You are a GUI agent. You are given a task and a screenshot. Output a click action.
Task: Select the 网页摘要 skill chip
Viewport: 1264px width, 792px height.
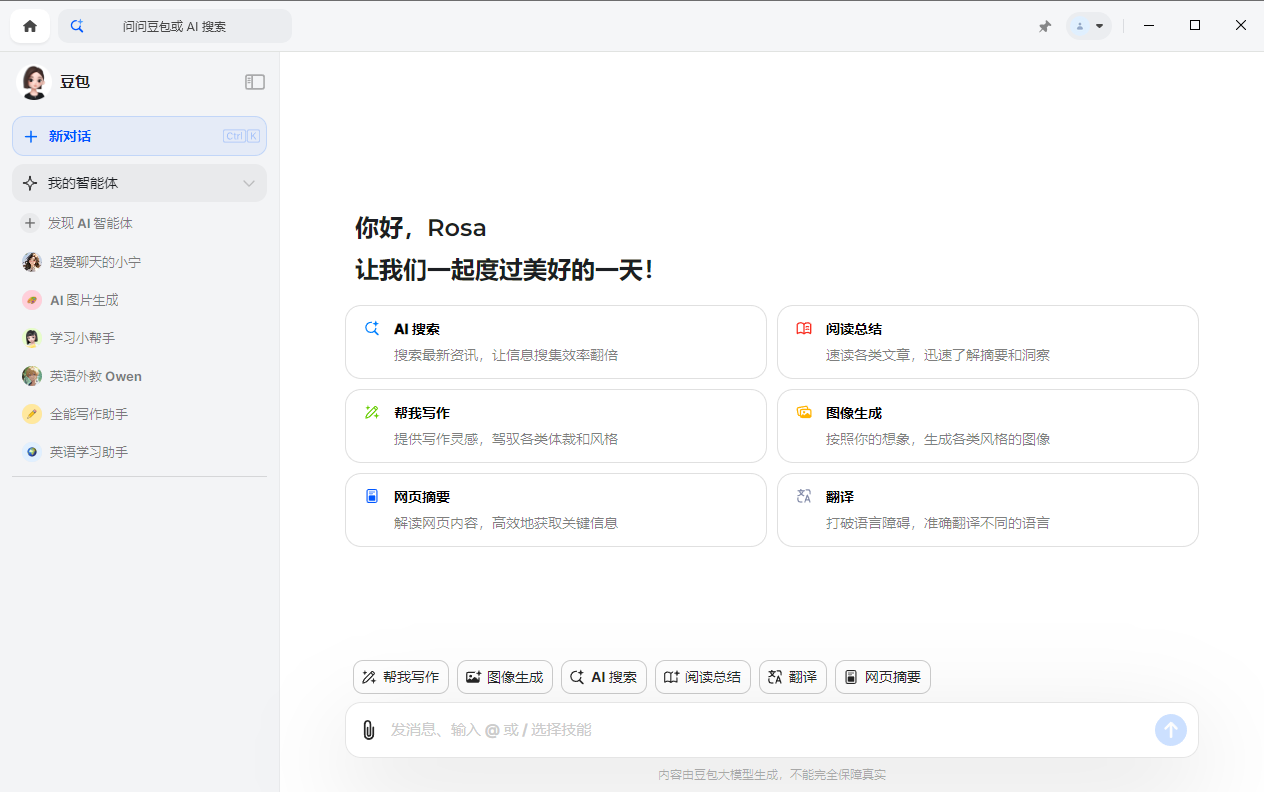pos(882,677)
